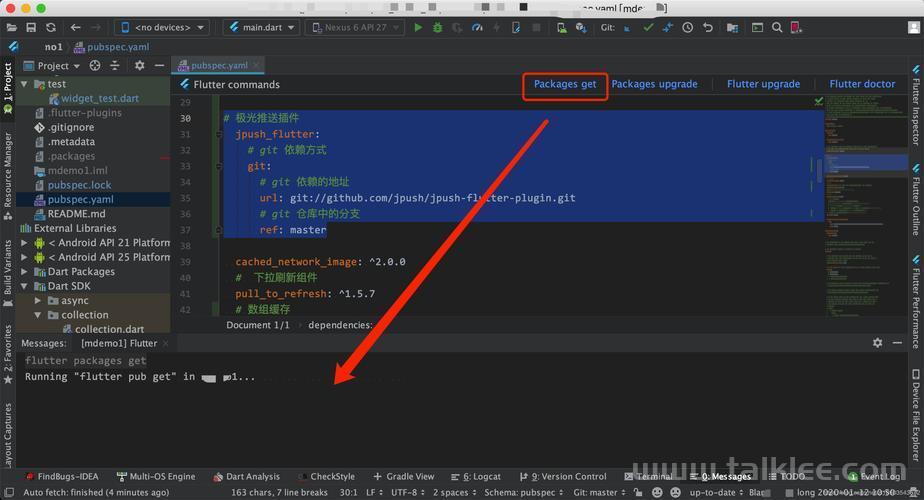
Task: Select the [mdemo1] Flutter messages tab
Action: point(119,343)
